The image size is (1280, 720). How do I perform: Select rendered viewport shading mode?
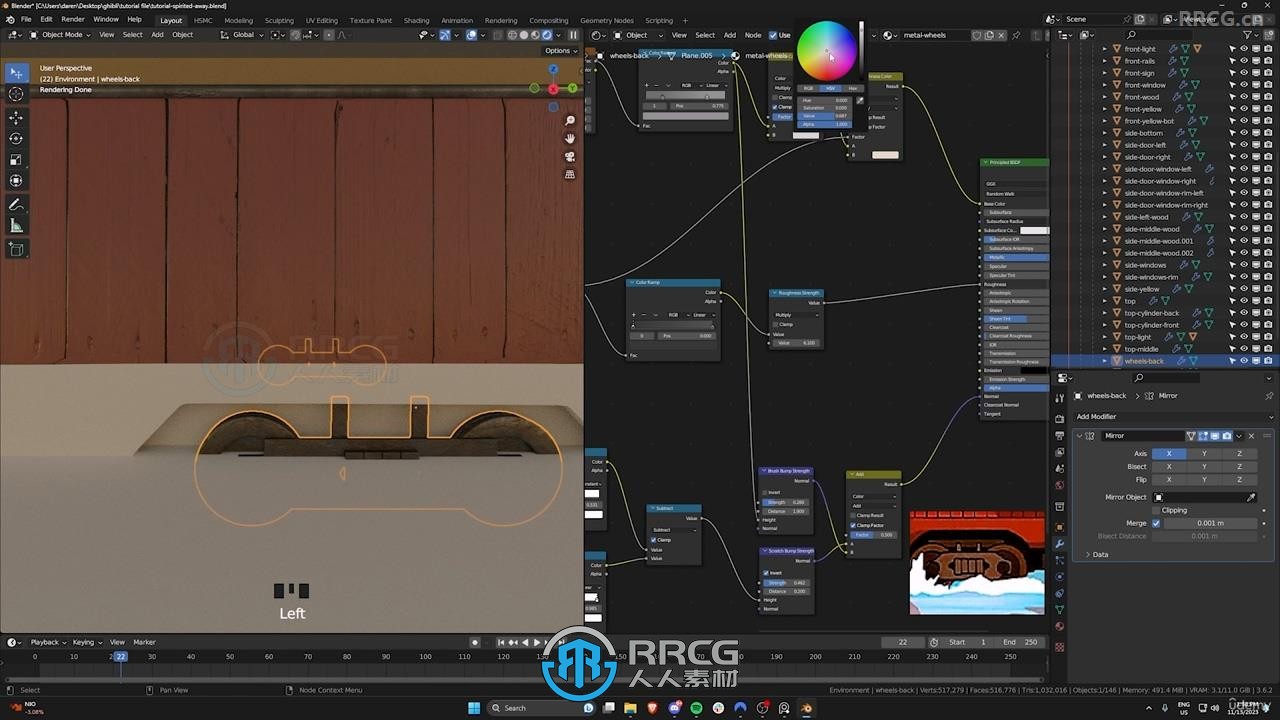(x=546, y=35)
